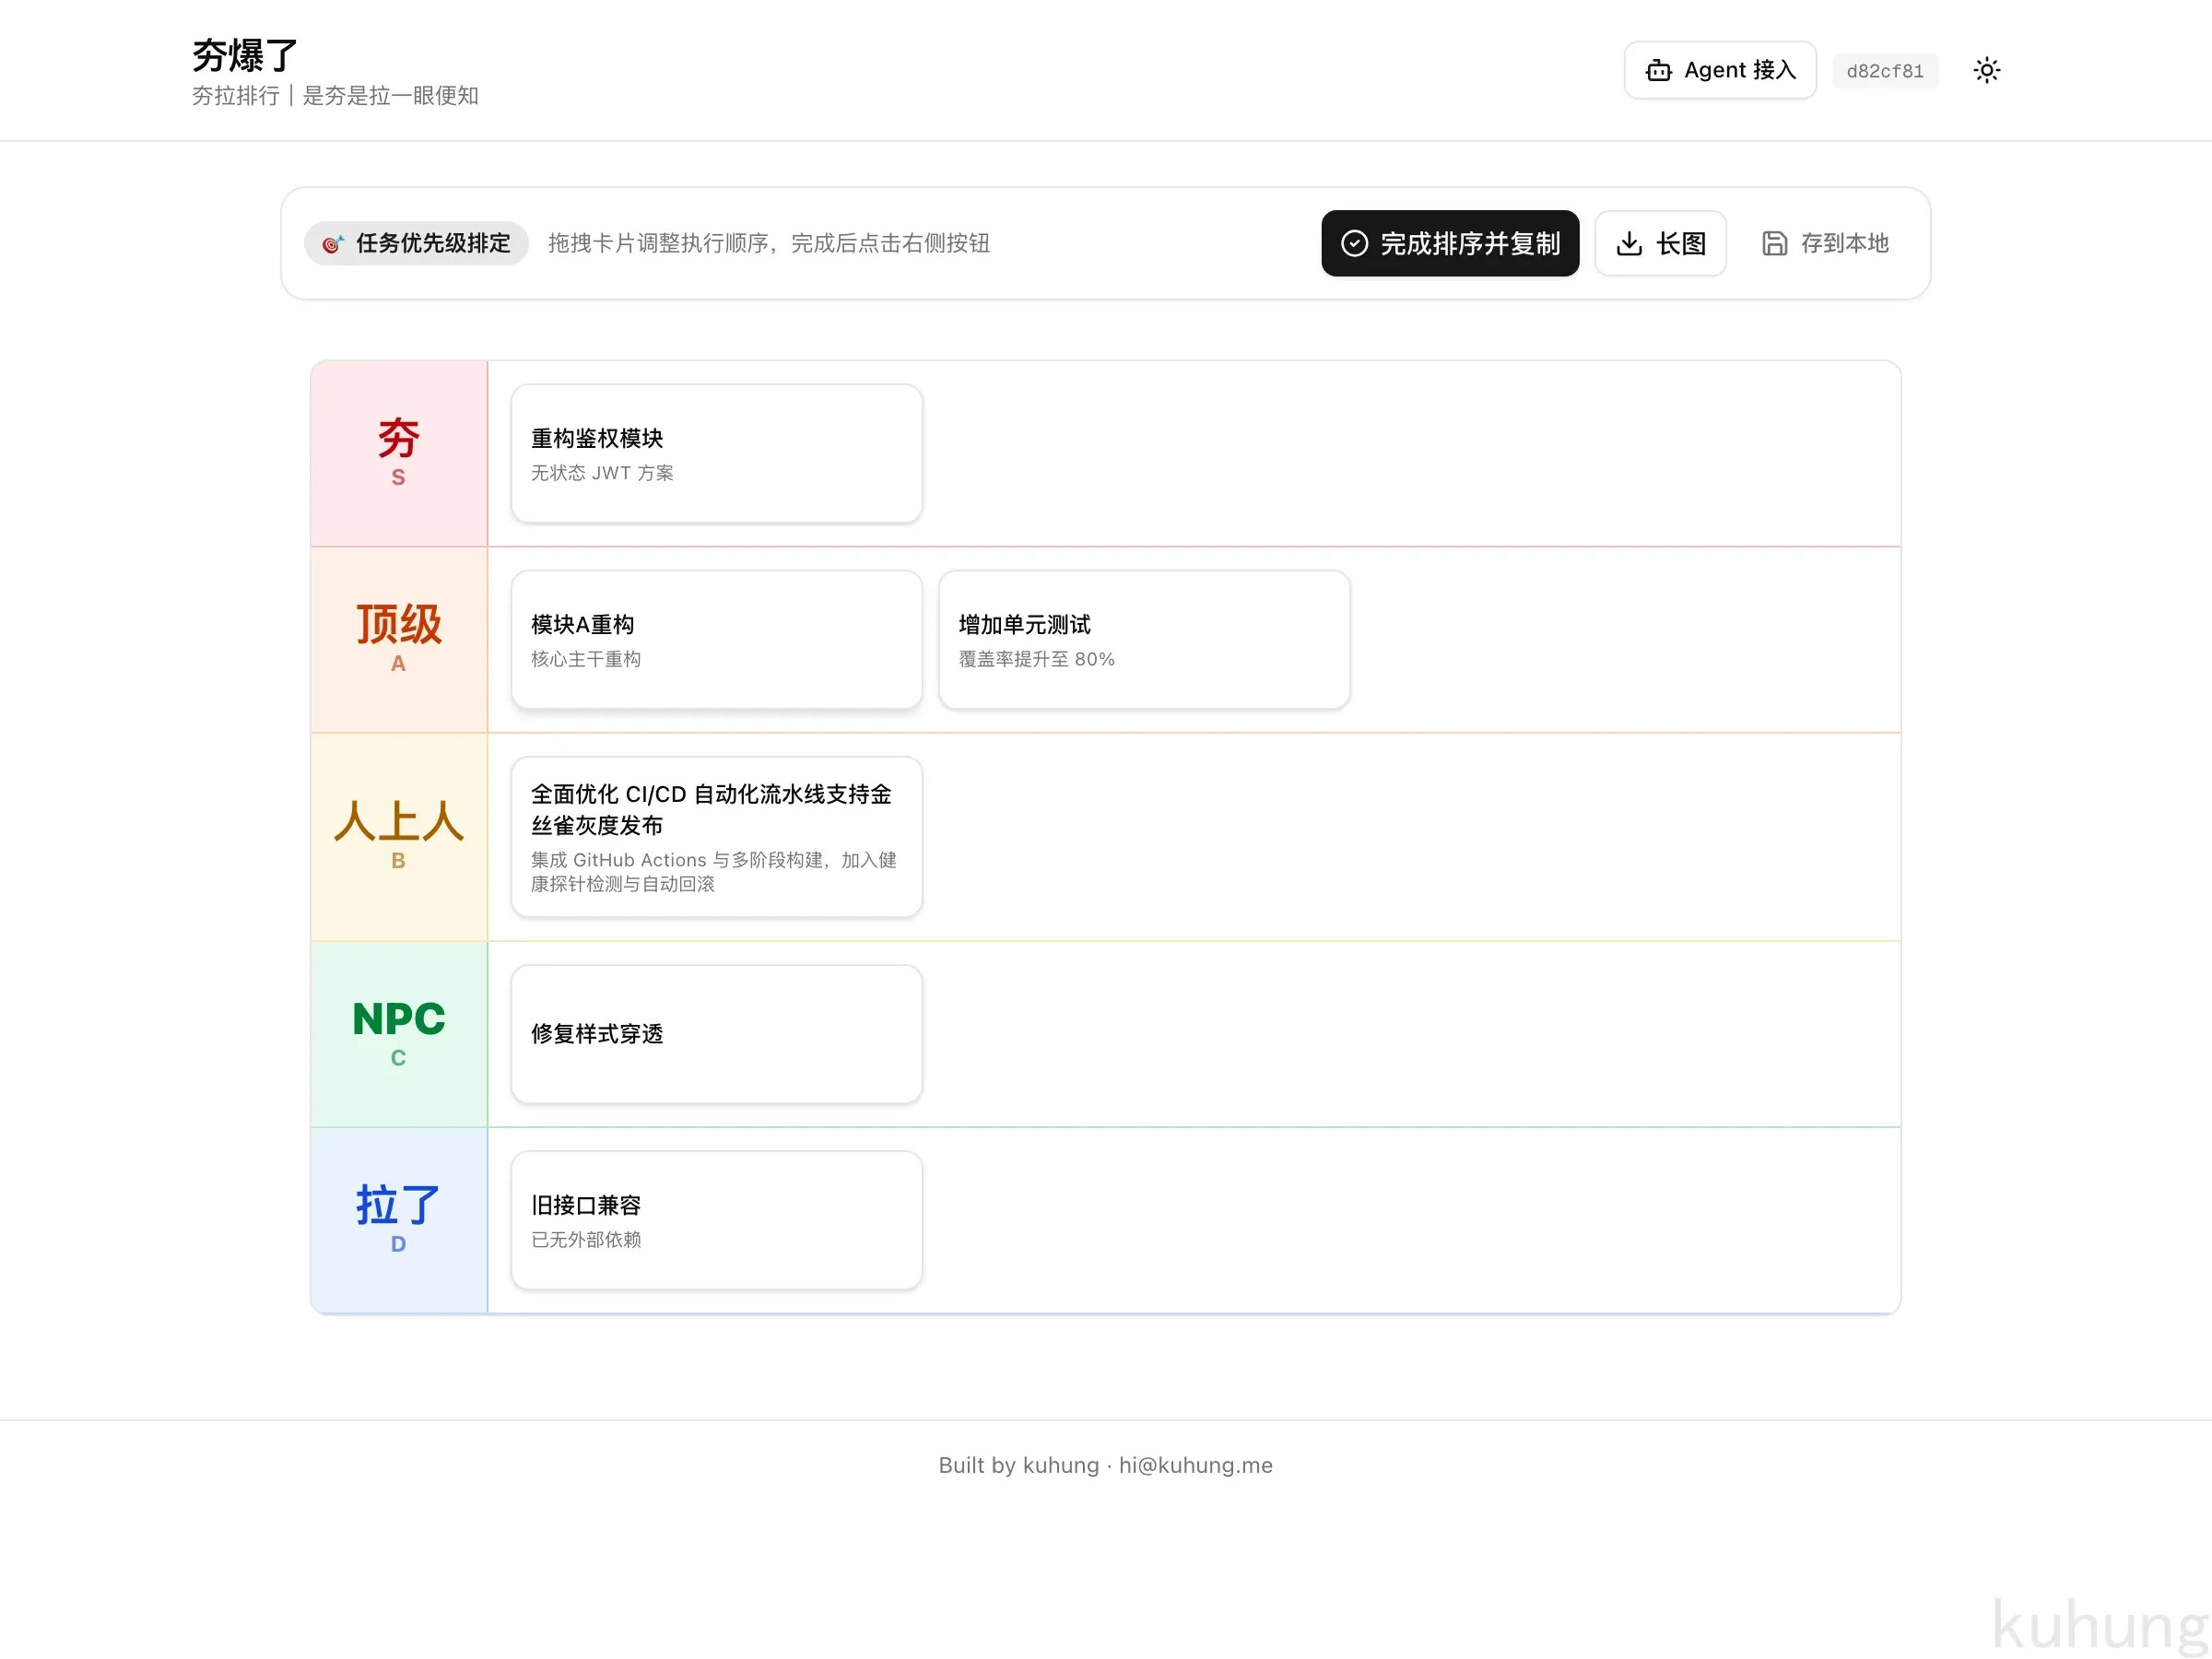Select the 修复样式穿透 card
Image resolution: width=2212 pixels, height=1659 pixels.
[x=716, y=1033]
